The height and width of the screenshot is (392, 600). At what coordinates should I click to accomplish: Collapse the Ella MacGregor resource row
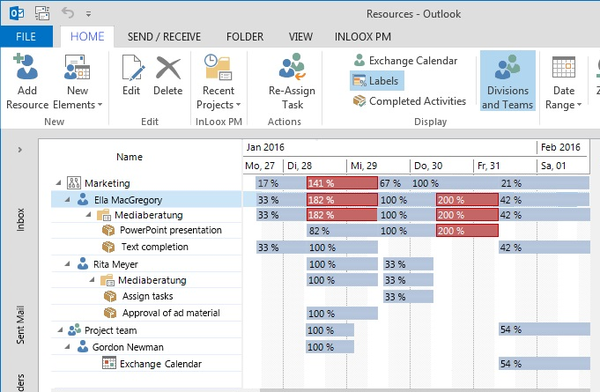pyautogui.click(x=68, y=200)
